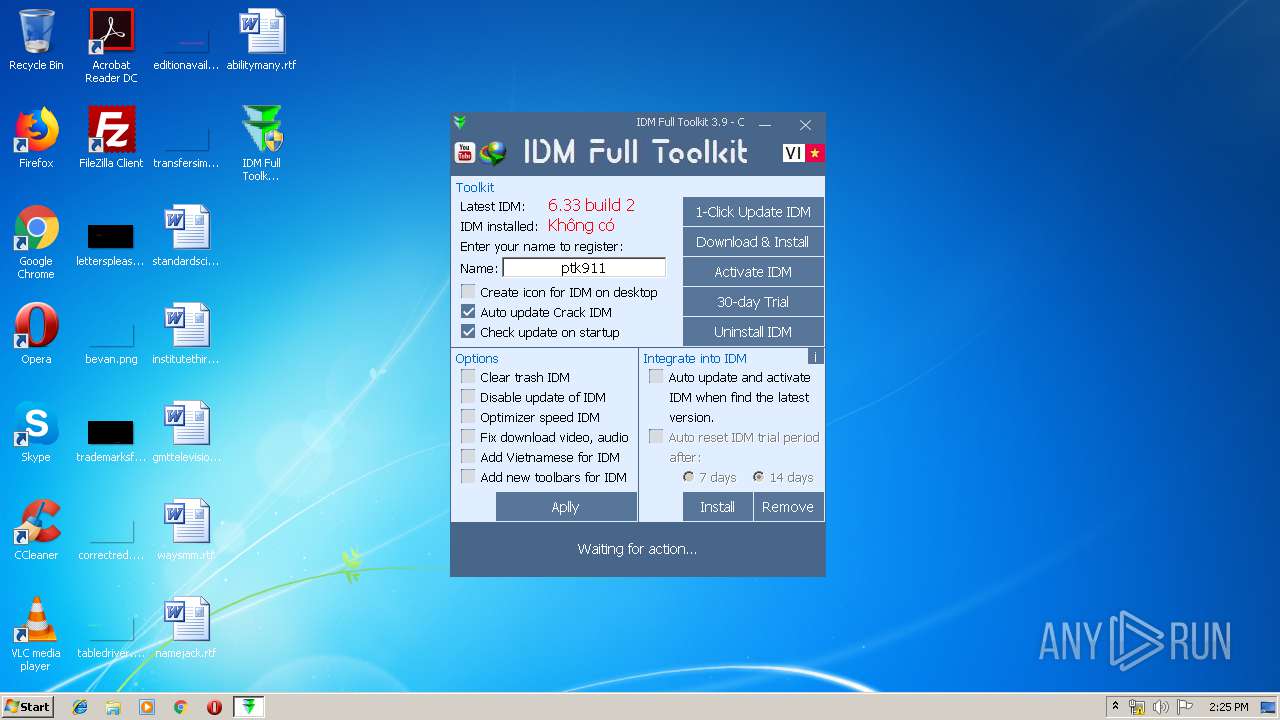The width and height of the screenshot is (1280, 720).
Task: Click Activate IDM button
Action: 753,272
